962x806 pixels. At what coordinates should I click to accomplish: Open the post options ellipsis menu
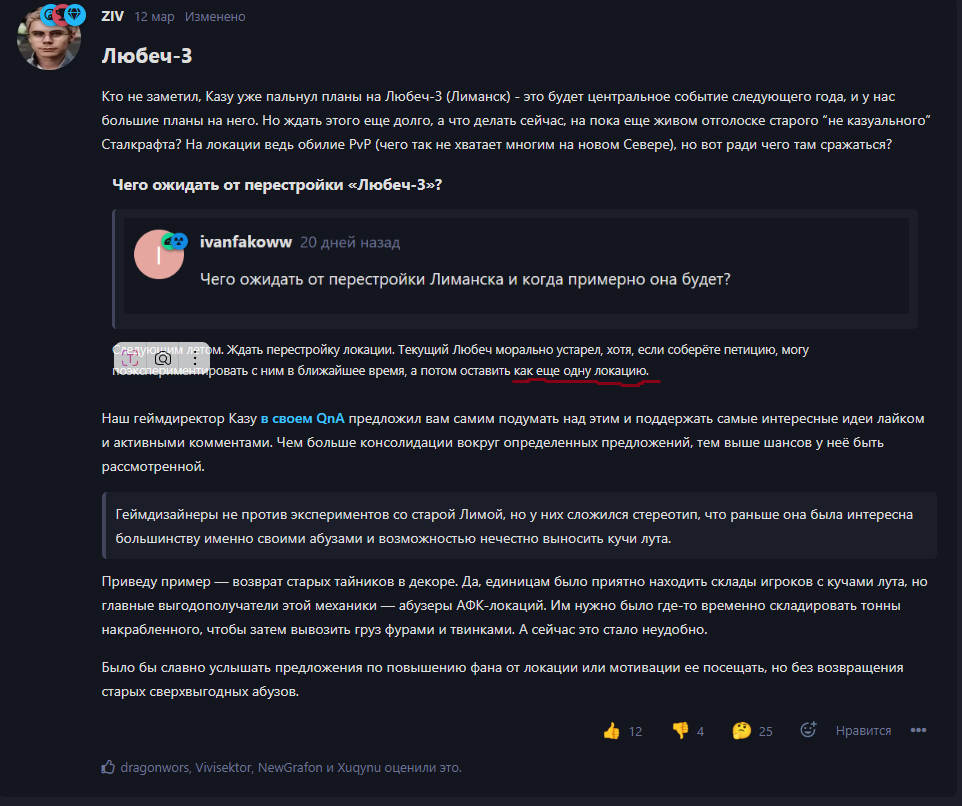click(918, 730)
